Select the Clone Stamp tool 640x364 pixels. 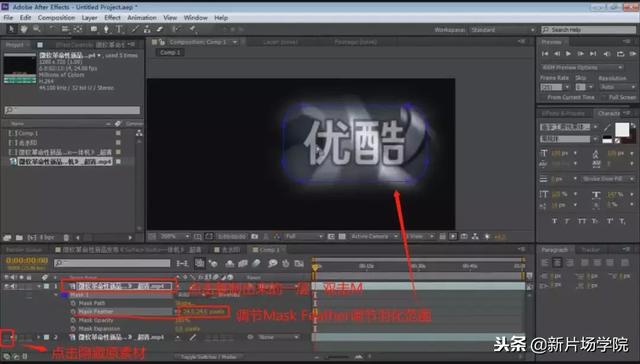tap(147, 29)
